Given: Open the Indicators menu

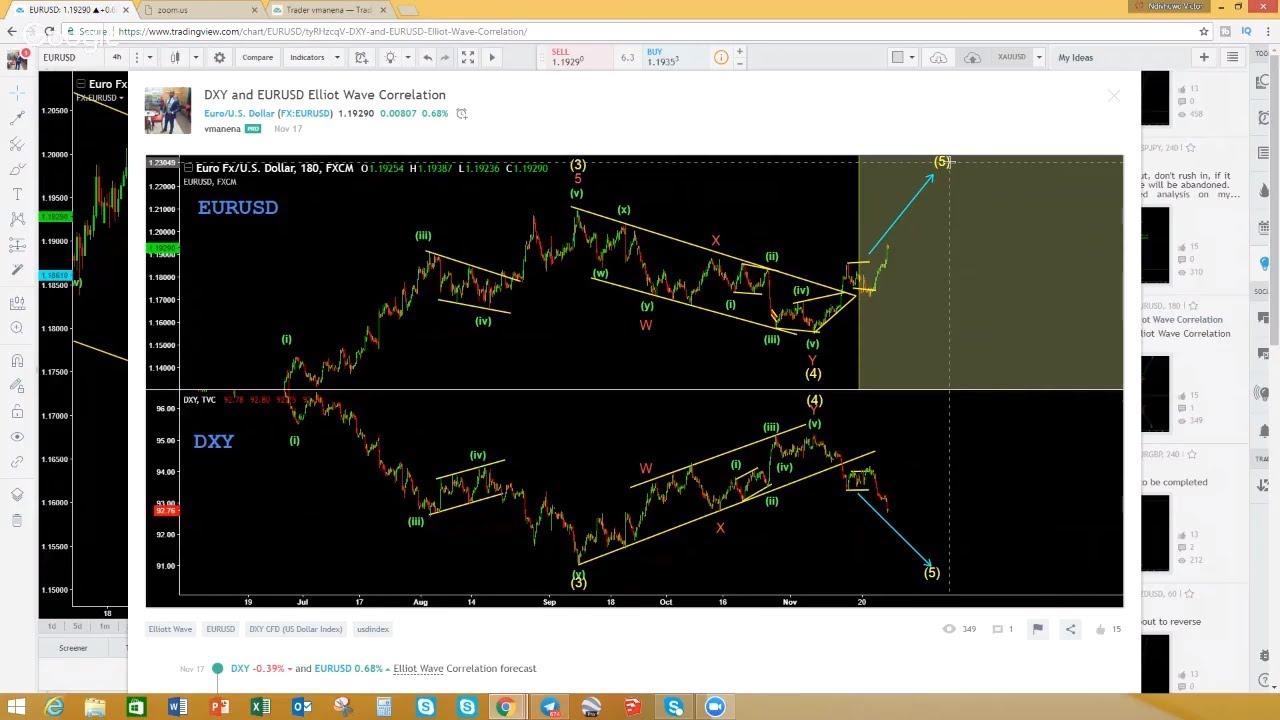Looking at the screenshot, I should (x=307, y=57).
